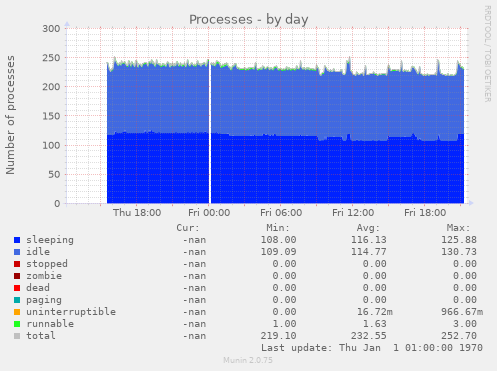
Task: Click the 200 y-axis label
Action: coord(51,87)
